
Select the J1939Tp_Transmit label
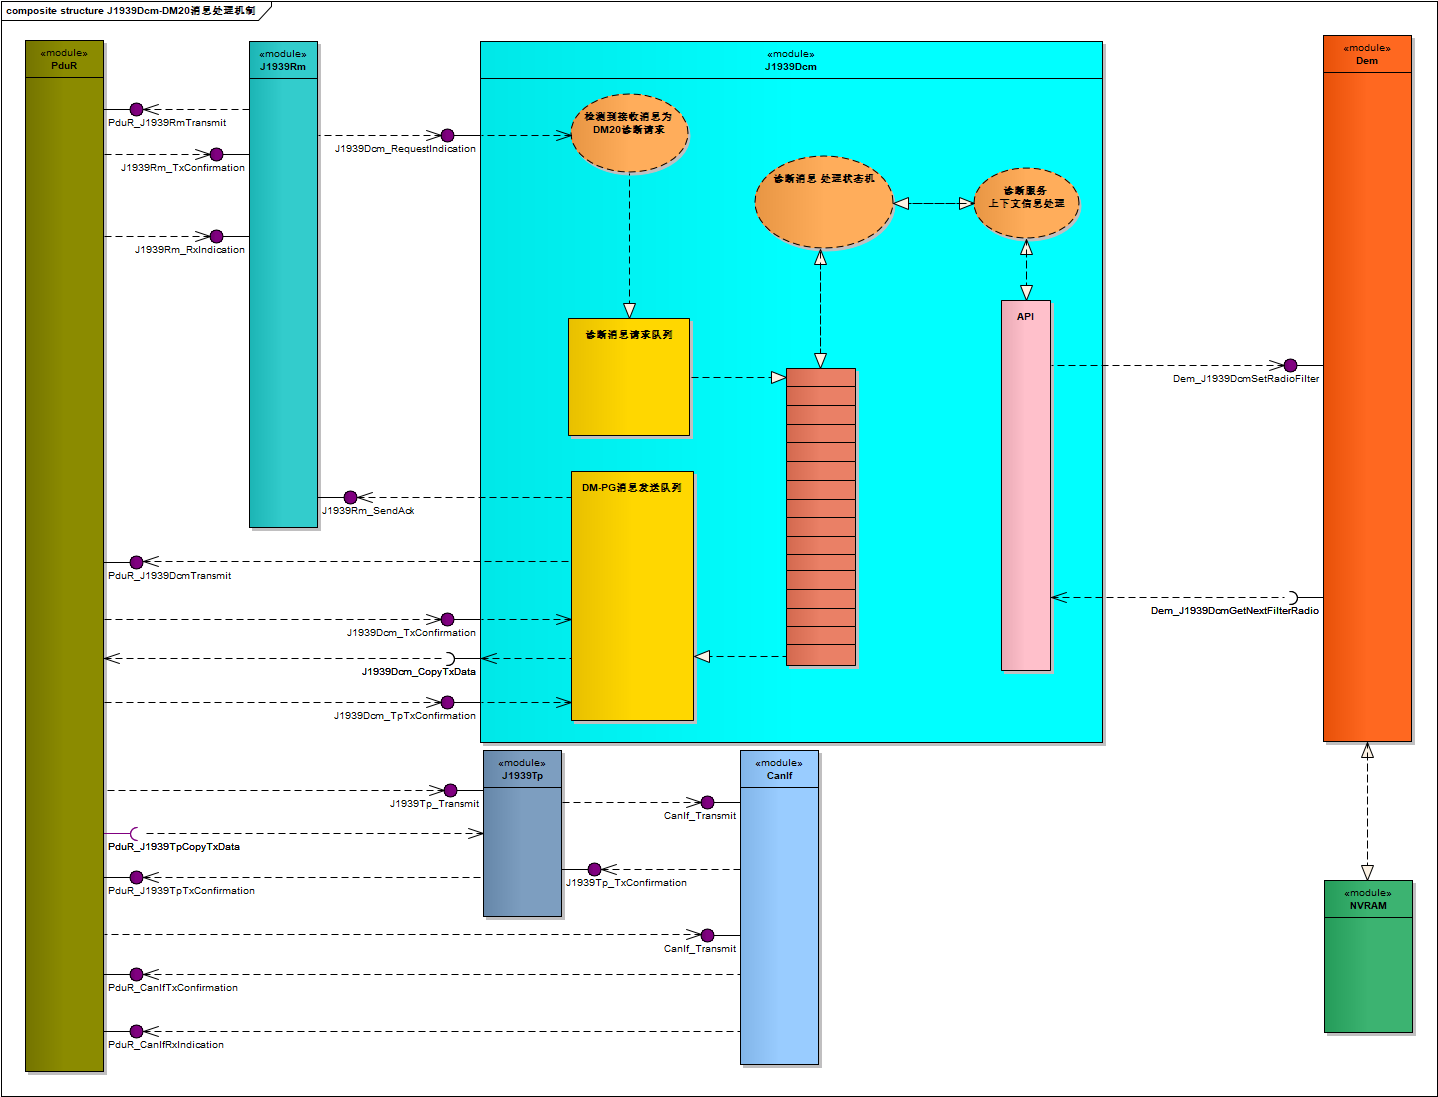click(434, 804)
